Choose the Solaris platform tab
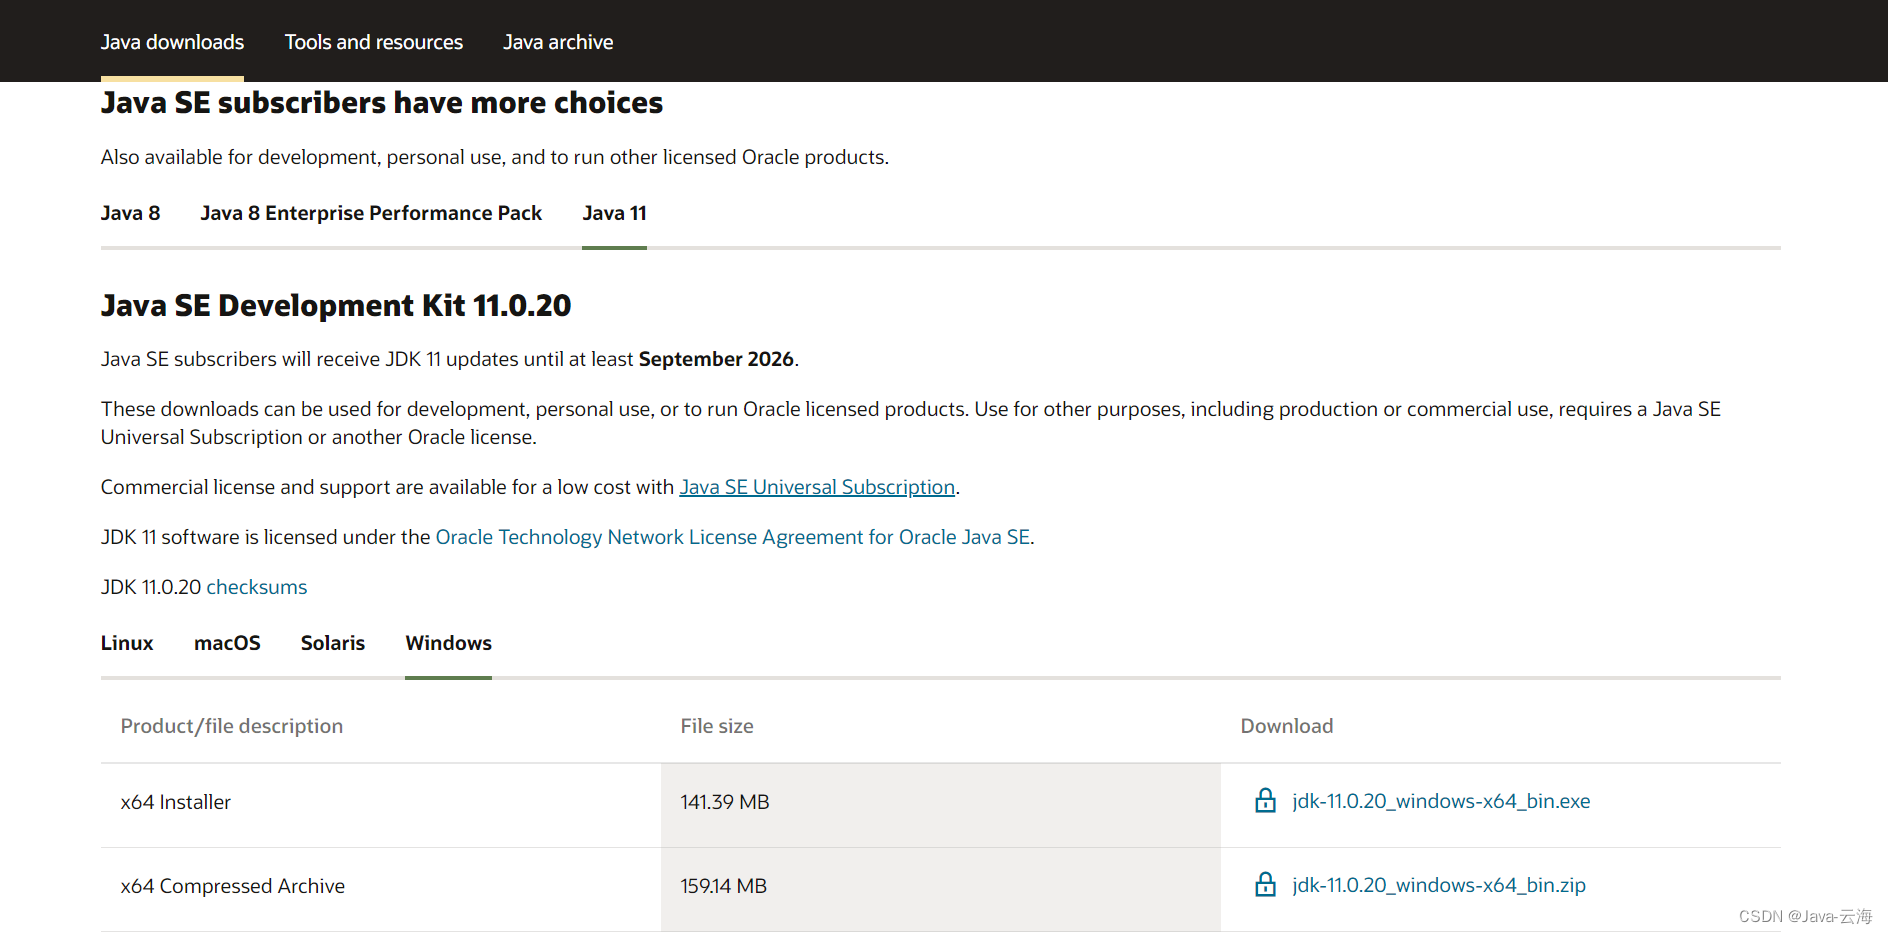Viewport: 1888px width, 934px height. [x=332, y=643]
